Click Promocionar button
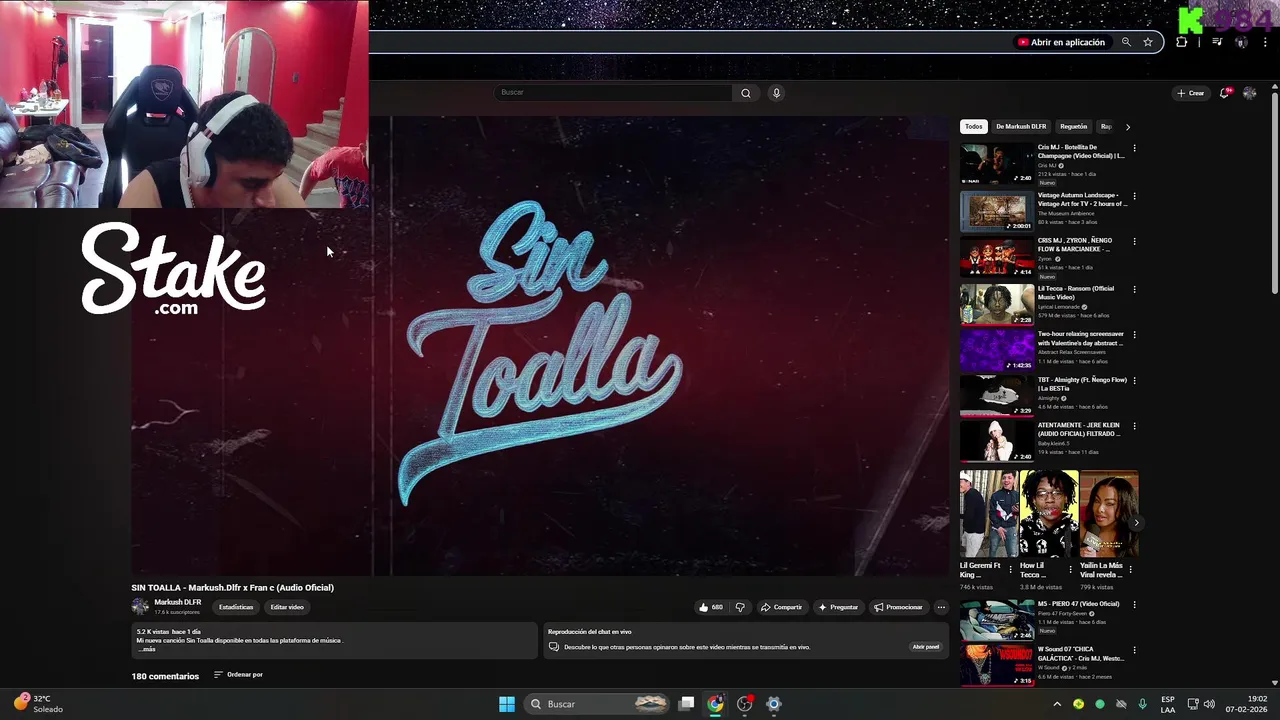The image size is (1280, 720). [898, 607]
